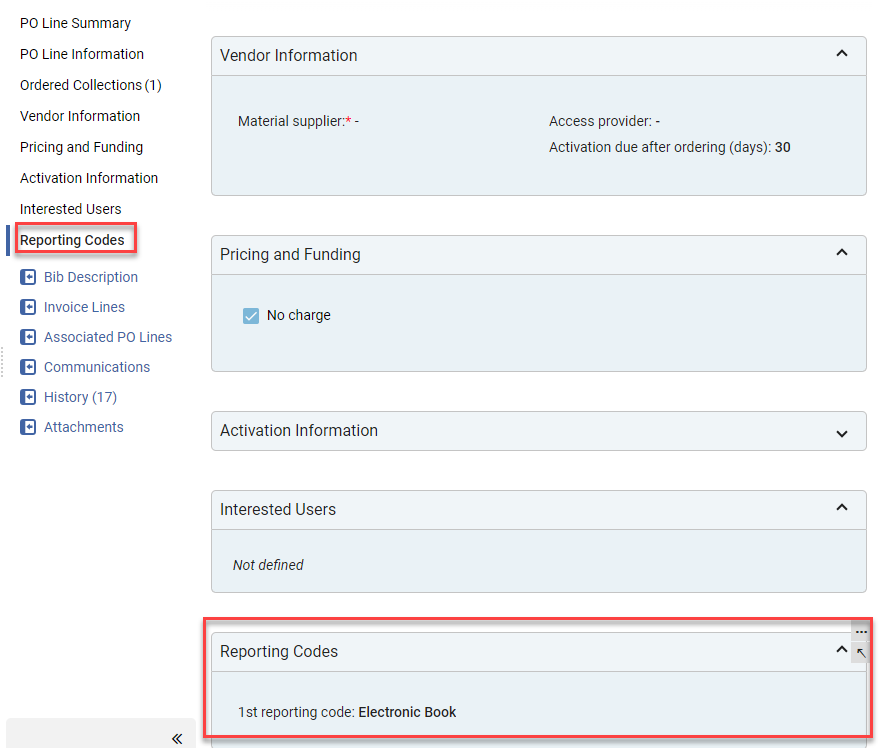The width and height of the screenshot is (880, 748).
Task: Jump to PO Line Information
Action: click(82, 54)
